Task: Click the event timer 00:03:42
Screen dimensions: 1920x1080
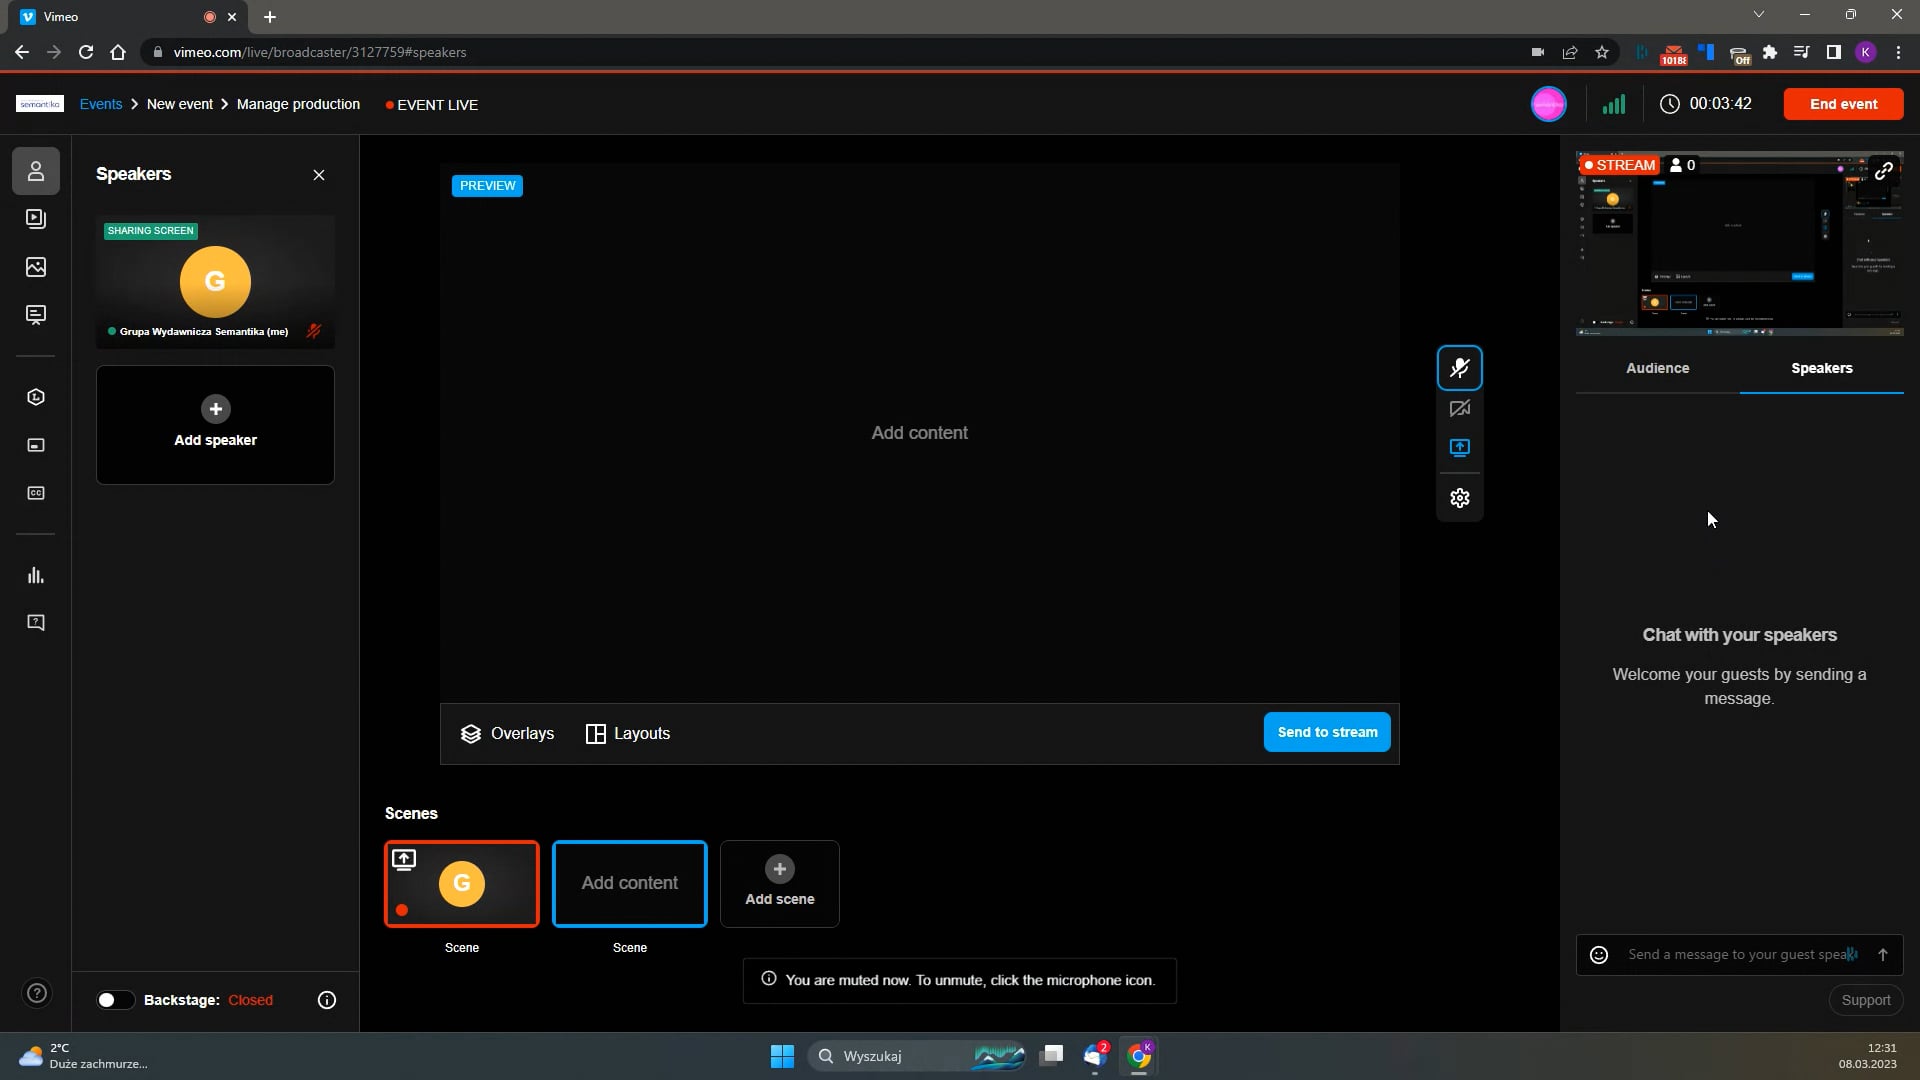Action: pos(1706,104)
